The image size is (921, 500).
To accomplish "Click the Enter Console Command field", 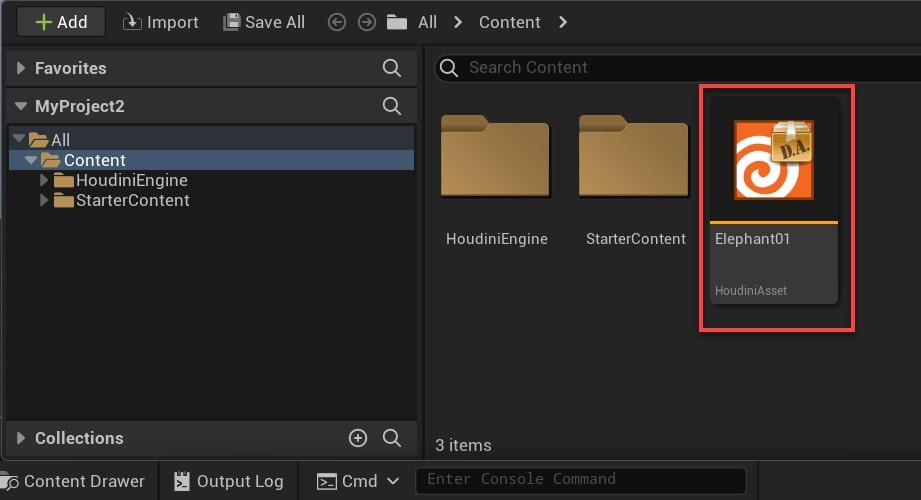I will tap(581, 480).
